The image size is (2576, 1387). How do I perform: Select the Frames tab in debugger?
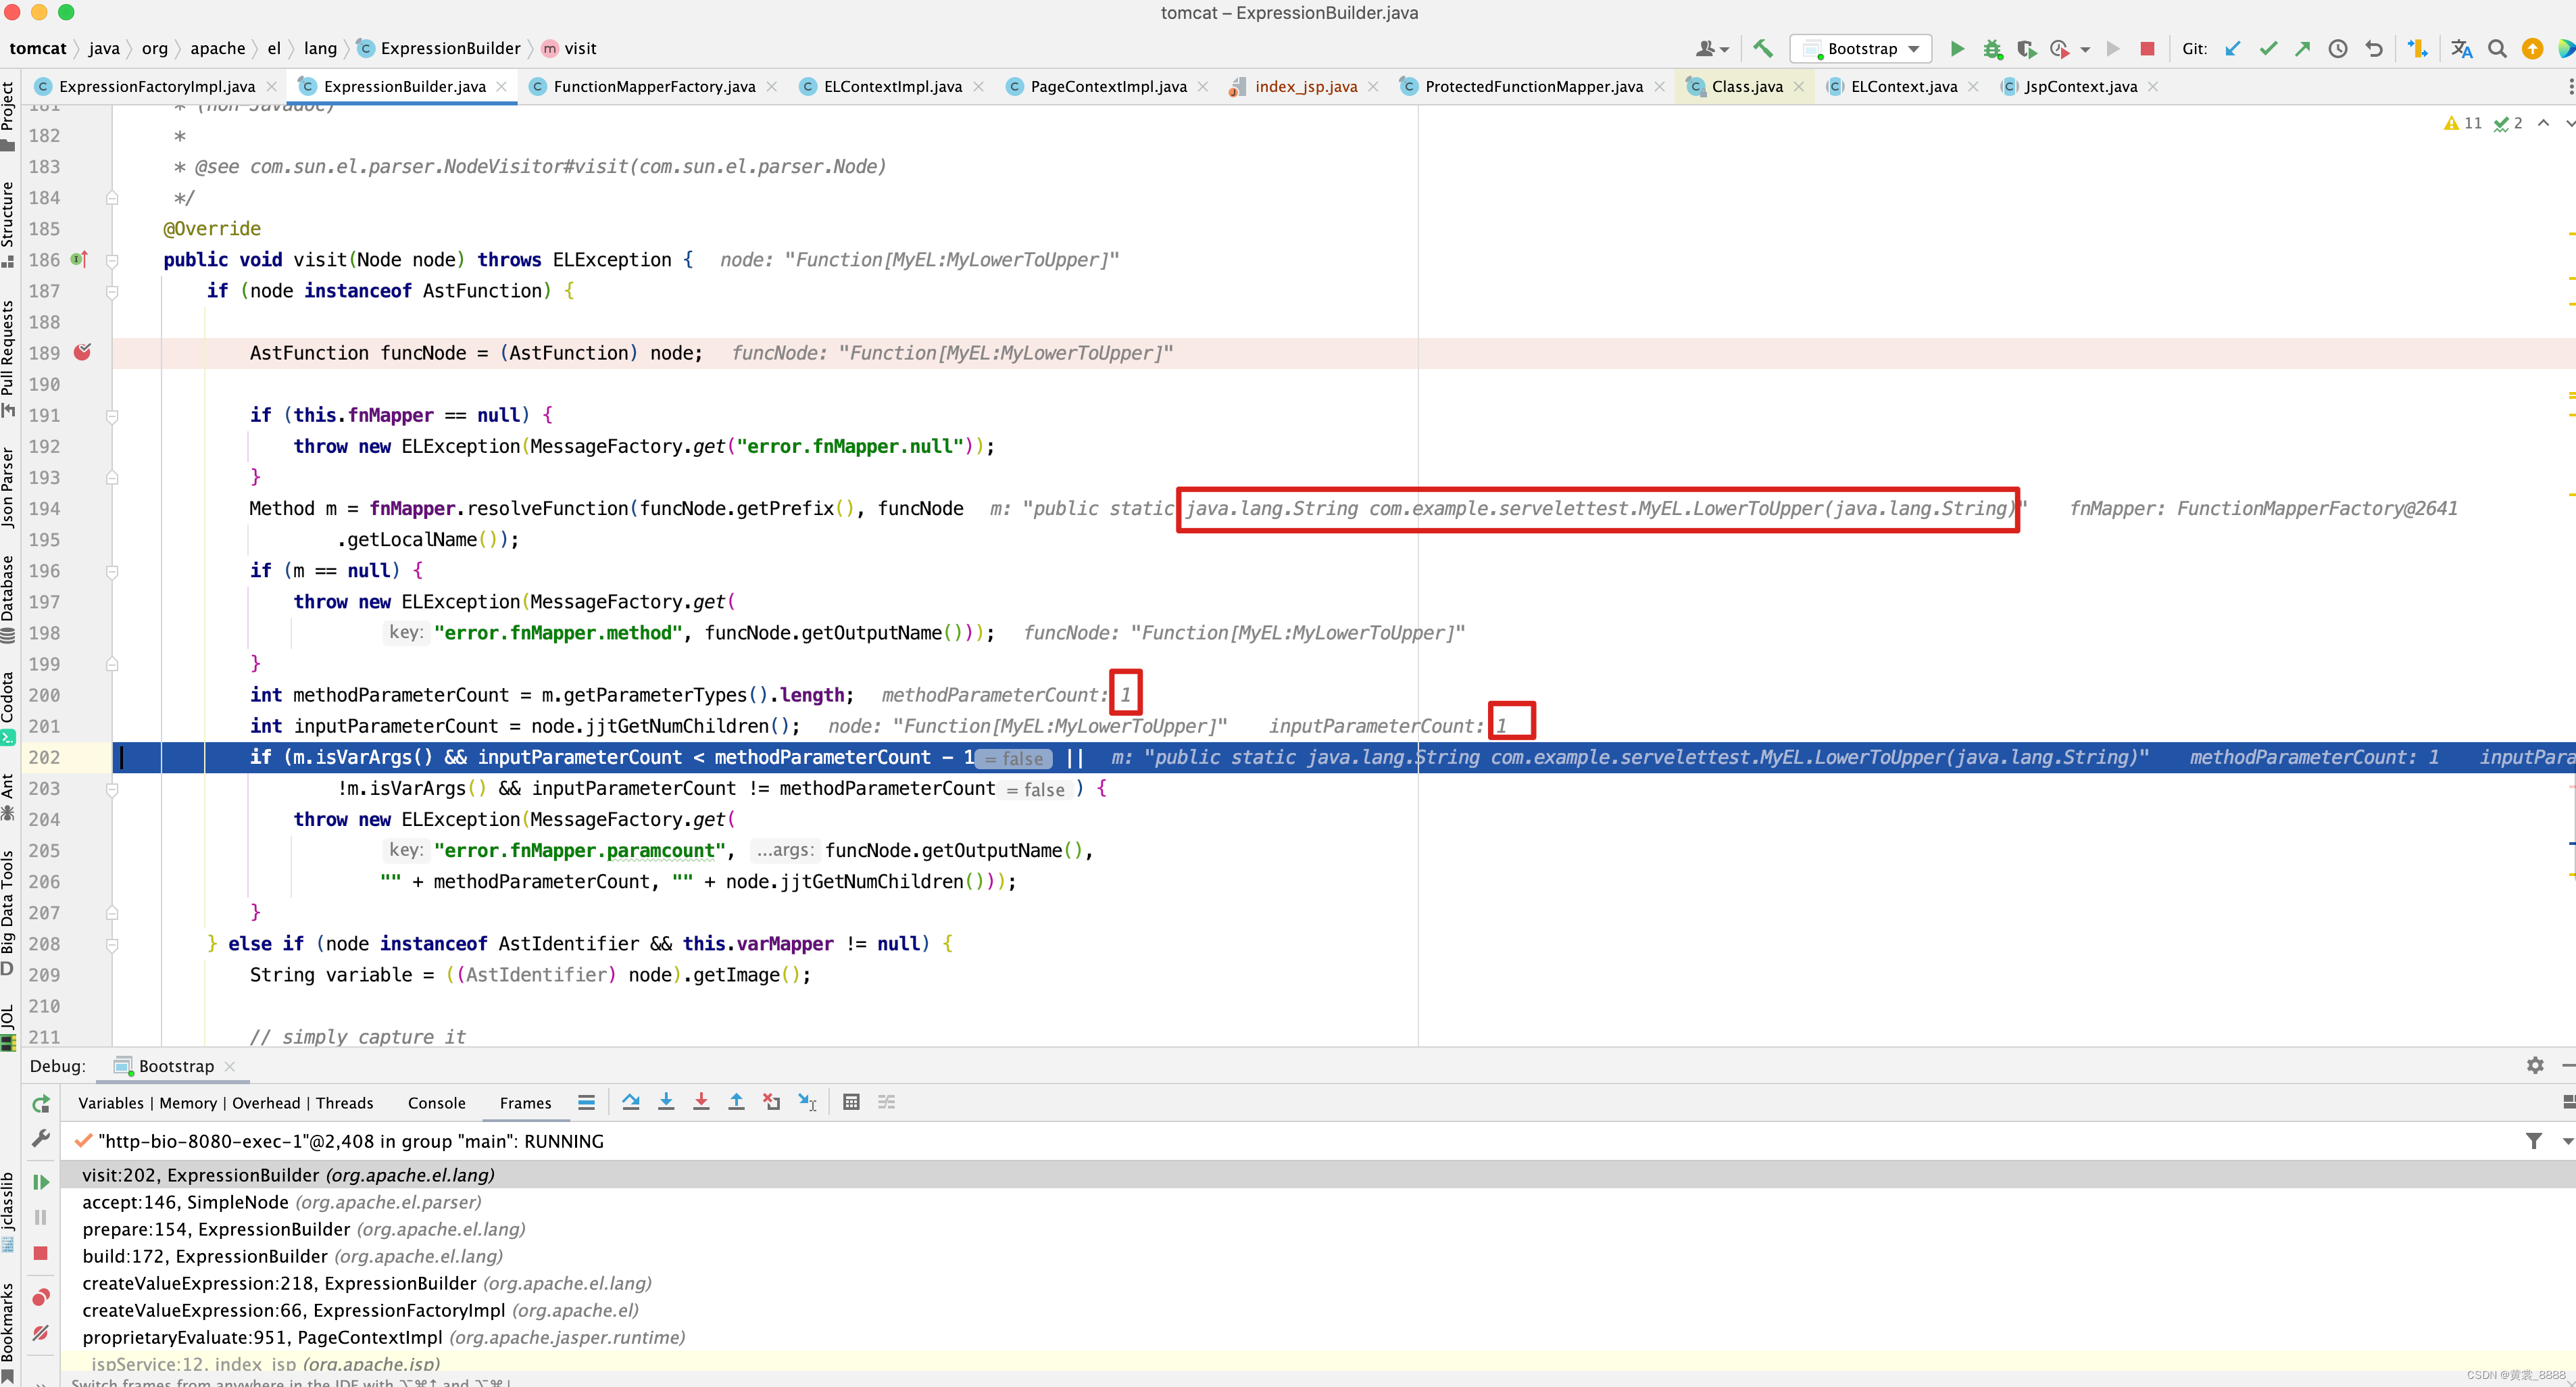pos(525,1102)
